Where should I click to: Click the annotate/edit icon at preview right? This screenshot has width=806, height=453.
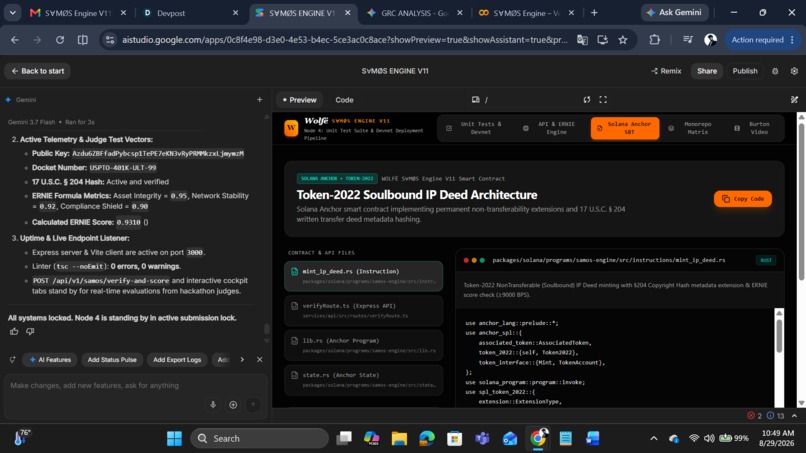coord(794,100)
